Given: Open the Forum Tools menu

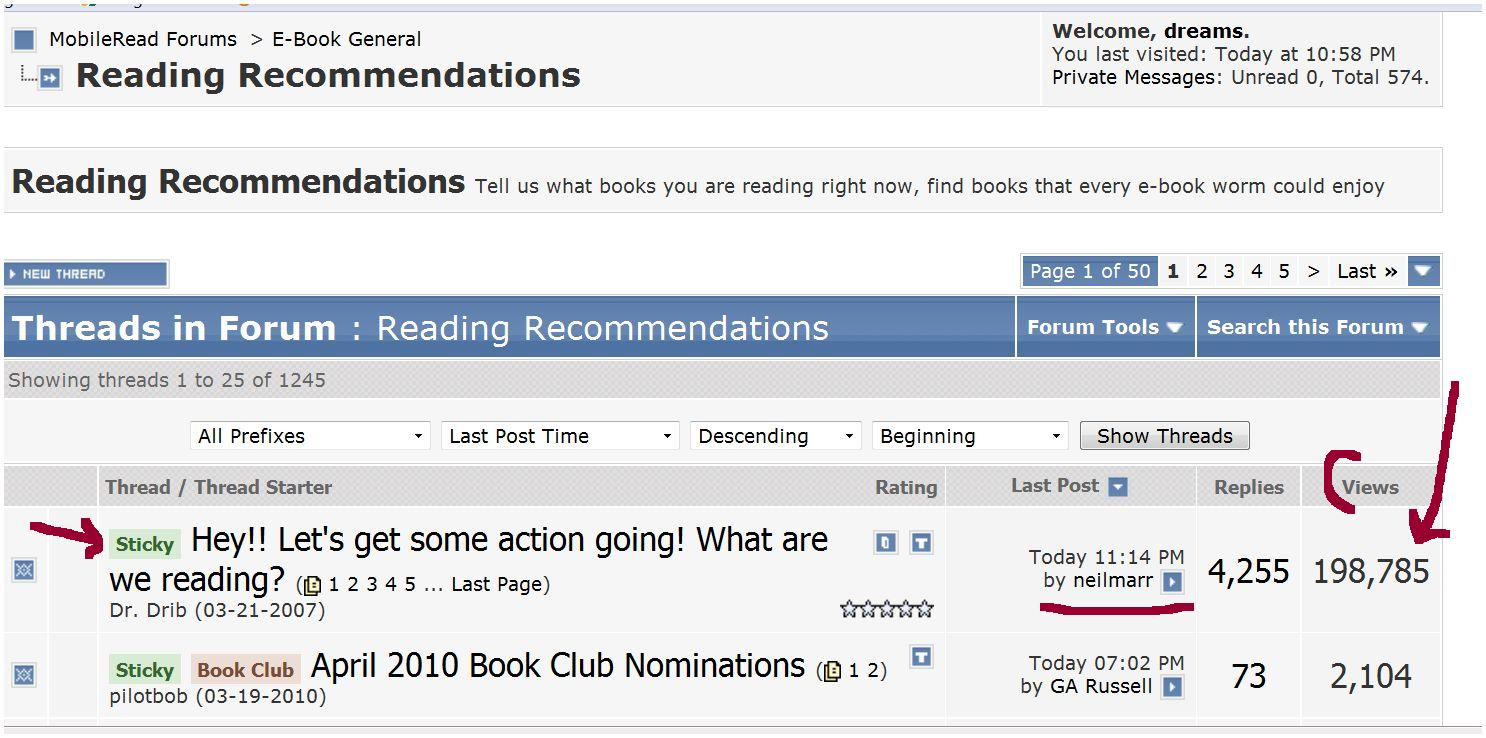Looking at the screenshot, I should point(1104,327).
